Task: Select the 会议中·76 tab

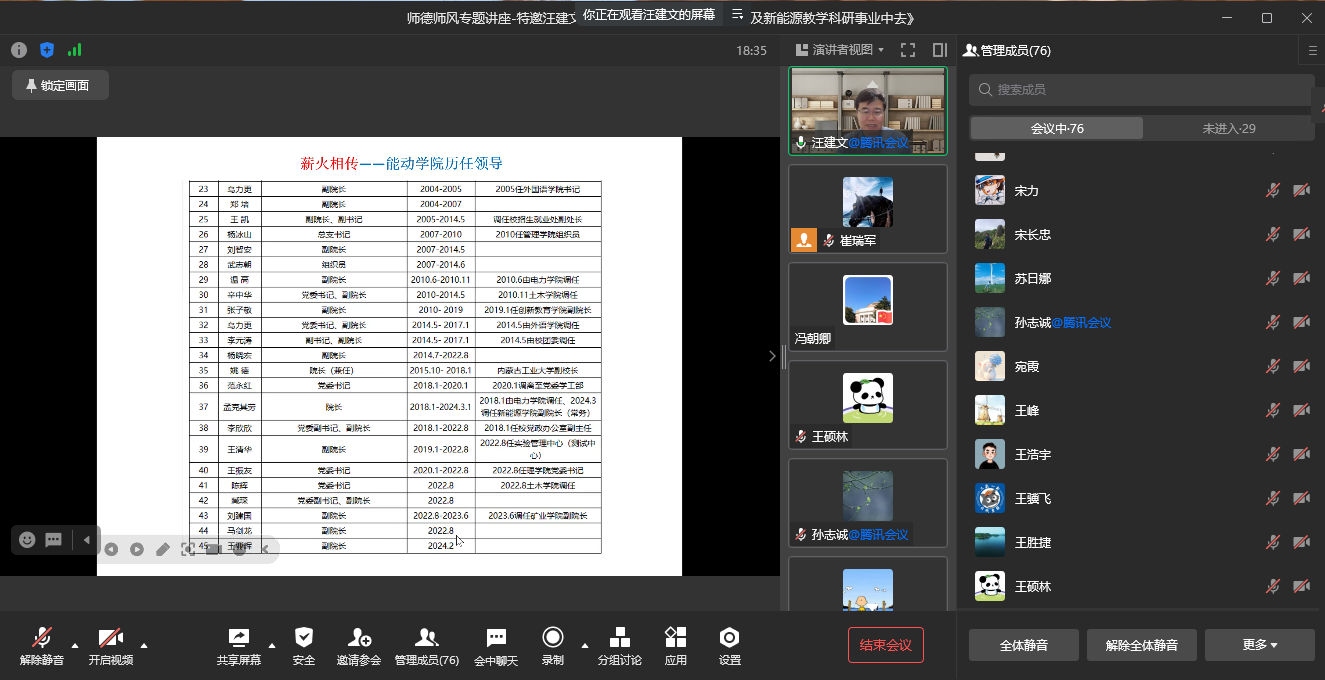Action: [1056, 128]
